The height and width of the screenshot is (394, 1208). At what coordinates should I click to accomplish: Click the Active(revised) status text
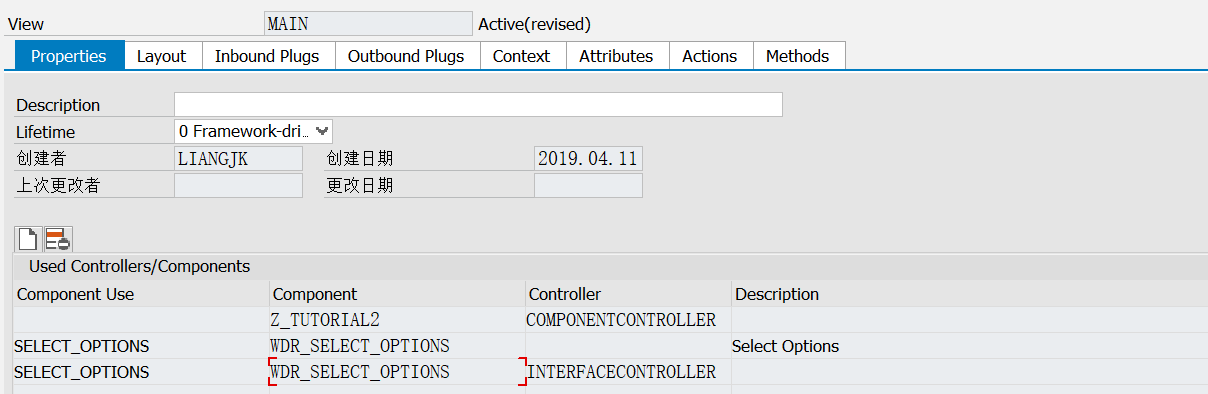(x=535, y=24)
